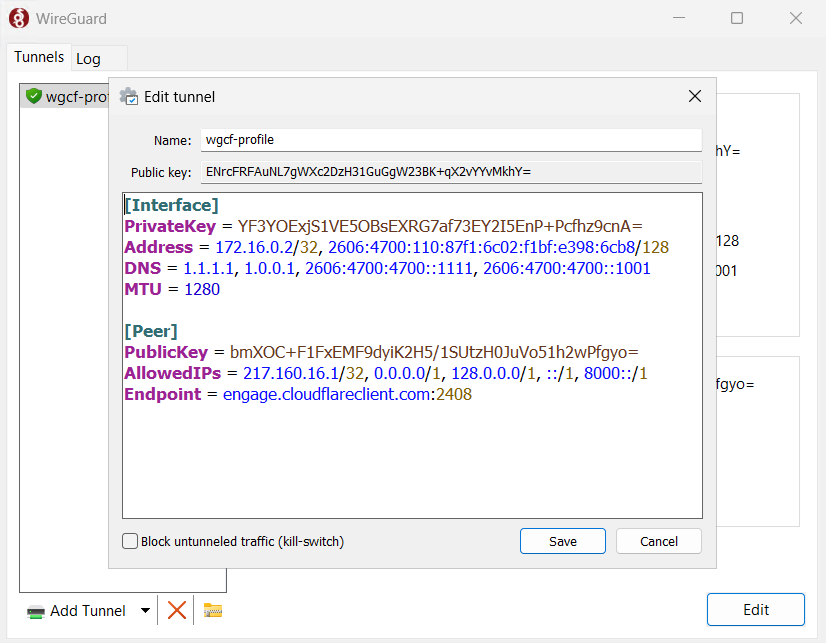Expand the Add Tunnel dropdown arrow
Image resolution: width=826 pixels, height=643 pixels.
145,610
